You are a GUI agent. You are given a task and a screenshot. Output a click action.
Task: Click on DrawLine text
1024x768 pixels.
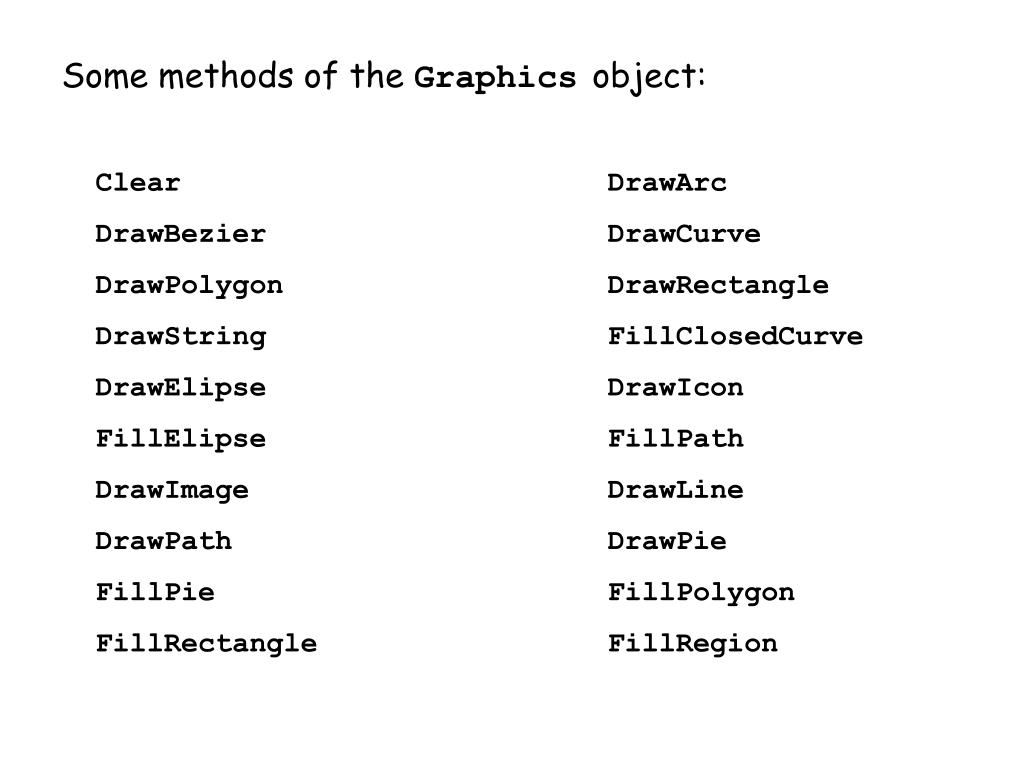[x=675, y=490]
